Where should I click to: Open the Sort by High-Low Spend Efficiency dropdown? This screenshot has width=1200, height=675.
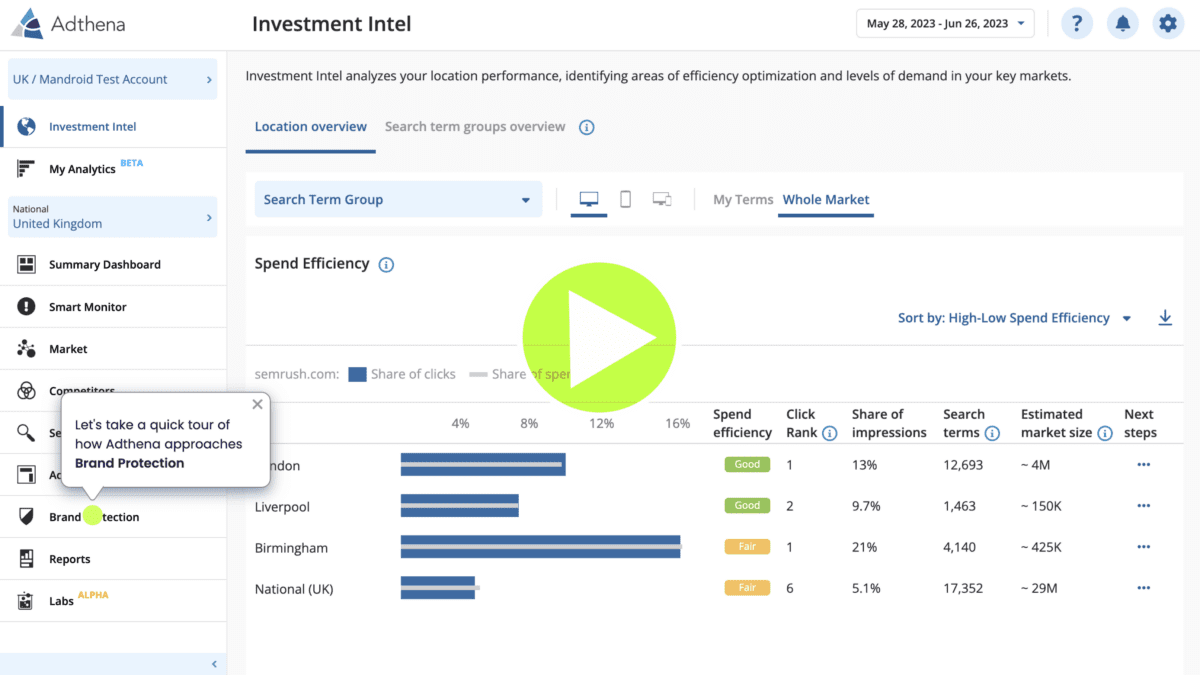[x=1014, y=318]
